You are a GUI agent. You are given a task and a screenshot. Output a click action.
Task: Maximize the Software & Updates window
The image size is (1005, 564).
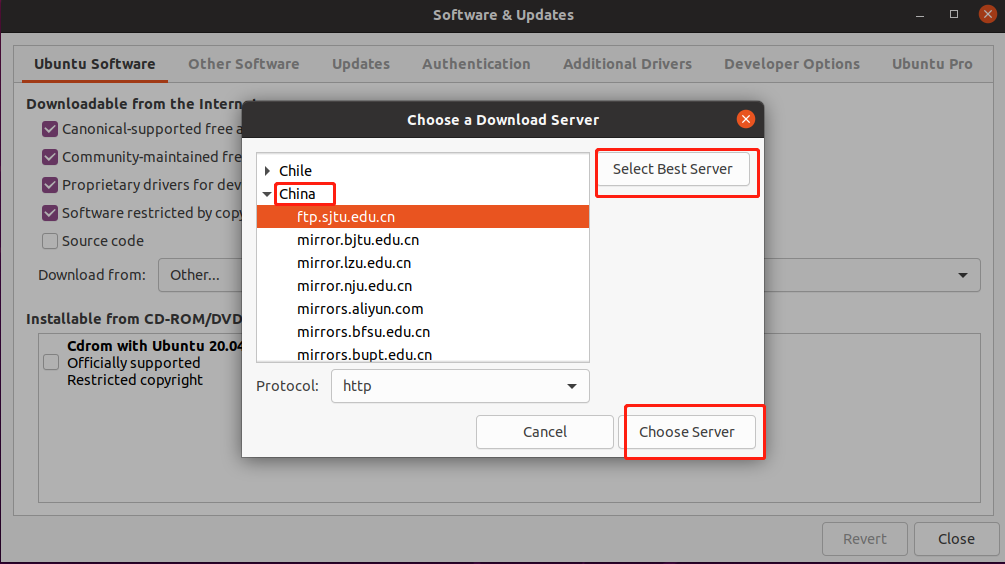click(954, 14)
